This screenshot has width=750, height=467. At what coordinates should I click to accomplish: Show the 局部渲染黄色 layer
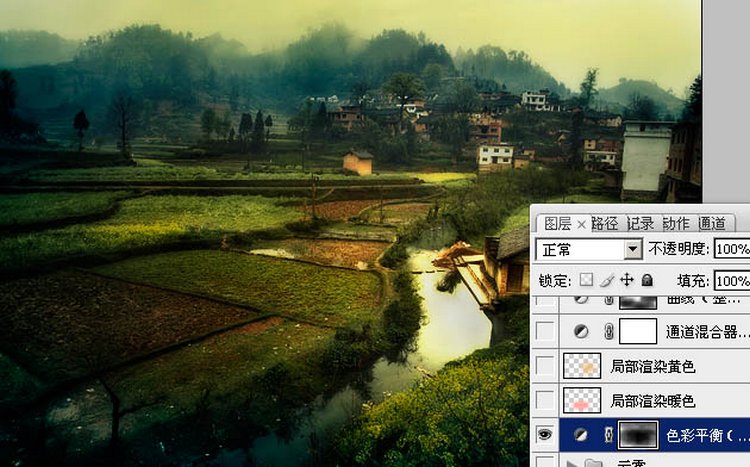pyautogui.click(x=544, y=366)
